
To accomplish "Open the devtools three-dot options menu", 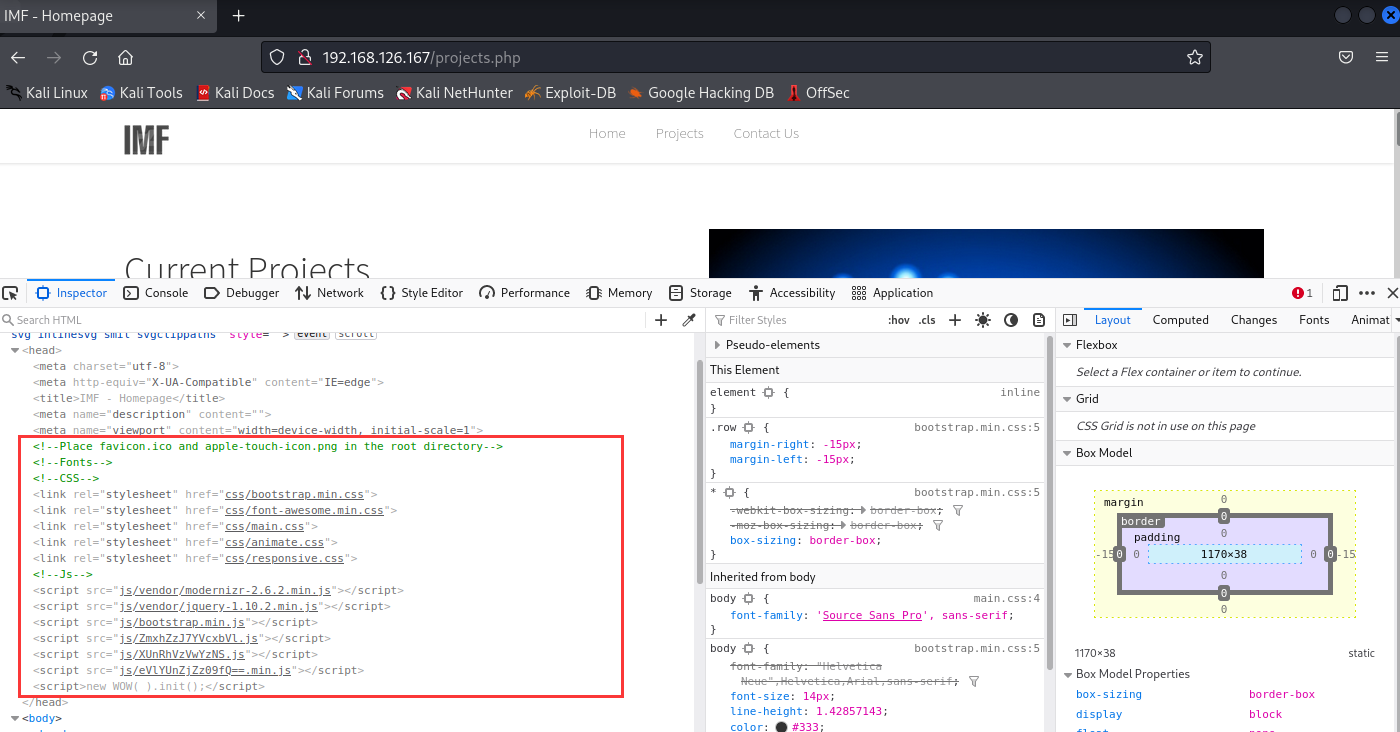I will click(1367, 293).
